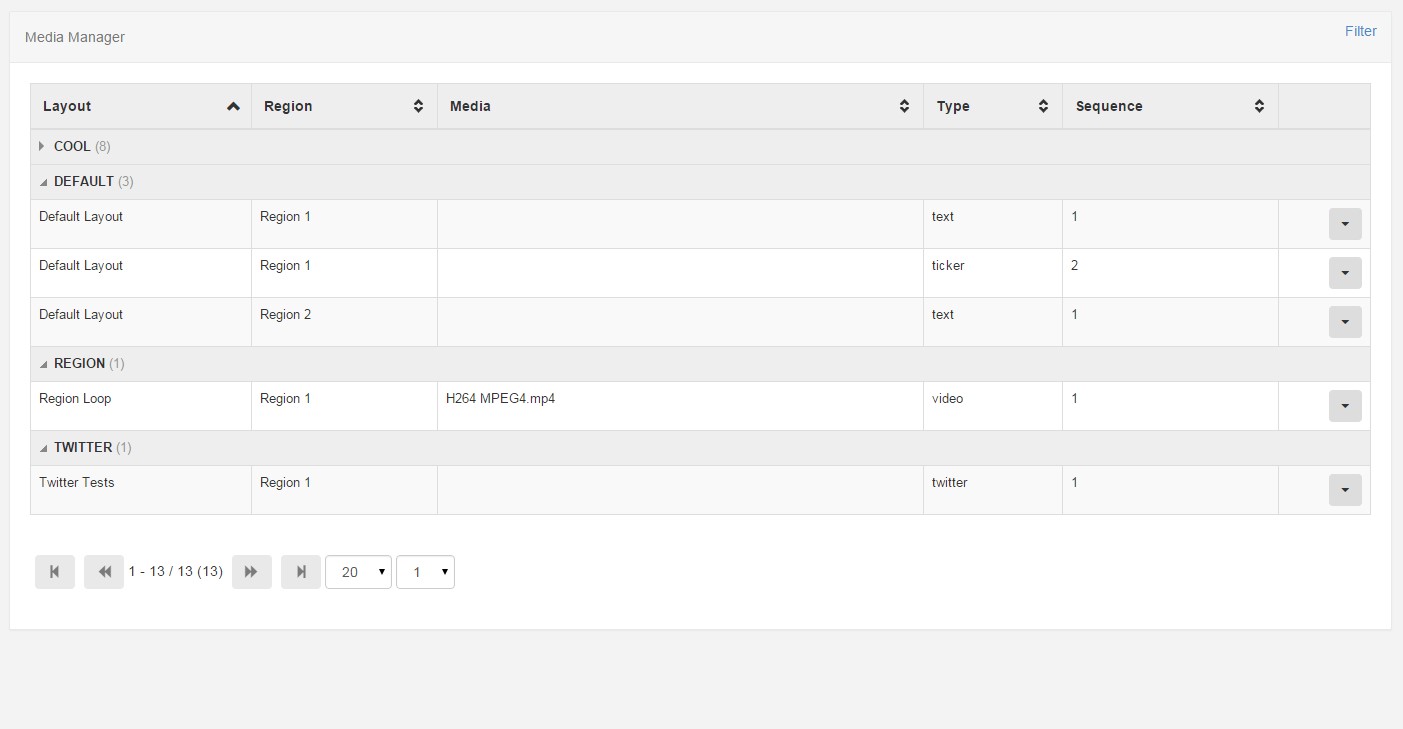The height and width of the screenshot is (729, 1403).
Task: Jump to the last page
Action: pos(301,572)
